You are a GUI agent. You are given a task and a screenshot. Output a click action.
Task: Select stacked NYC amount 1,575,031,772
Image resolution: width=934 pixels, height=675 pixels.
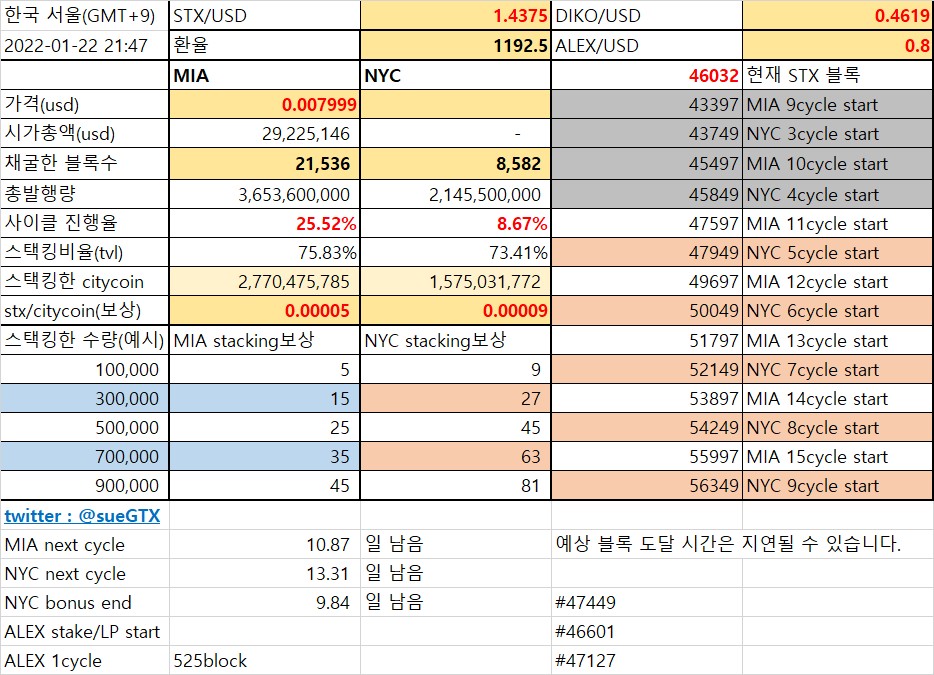456,281
